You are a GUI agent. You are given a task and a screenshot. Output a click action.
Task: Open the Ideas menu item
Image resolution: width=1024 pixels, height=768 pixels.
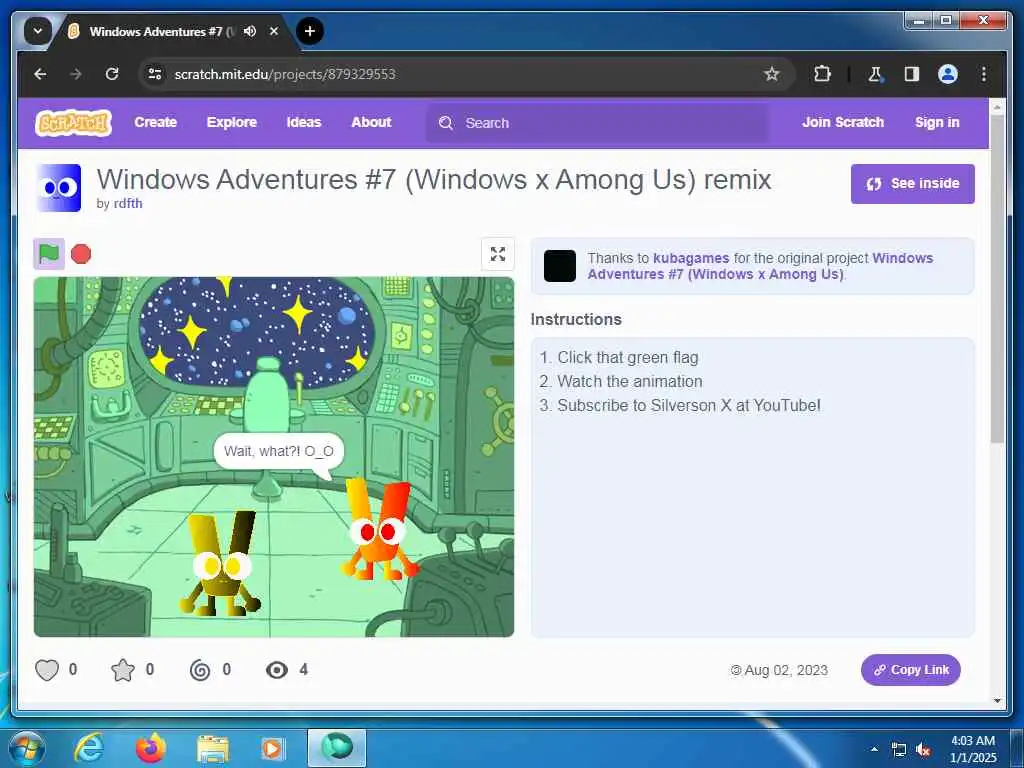pos(304,122)
